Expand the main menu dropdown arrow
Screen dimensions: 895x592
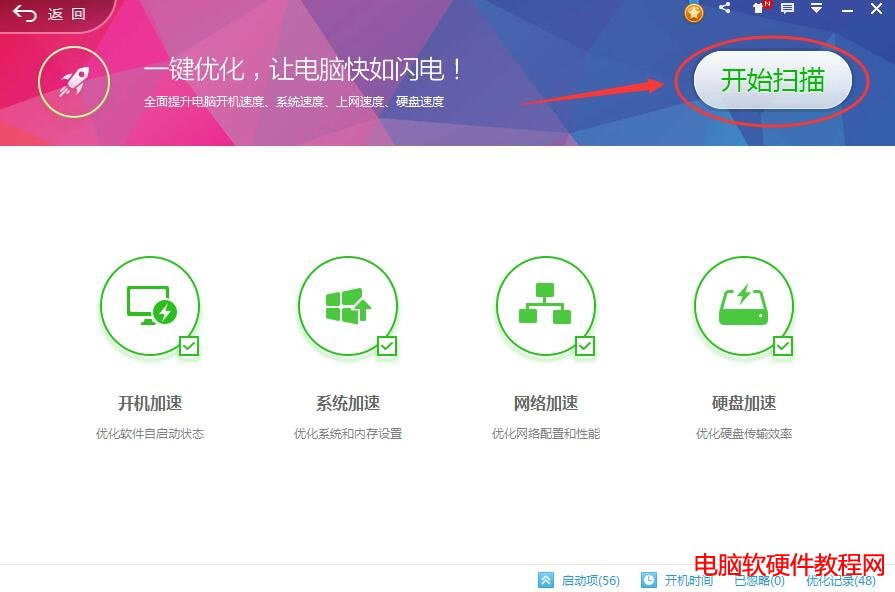[x=817, y=9]
